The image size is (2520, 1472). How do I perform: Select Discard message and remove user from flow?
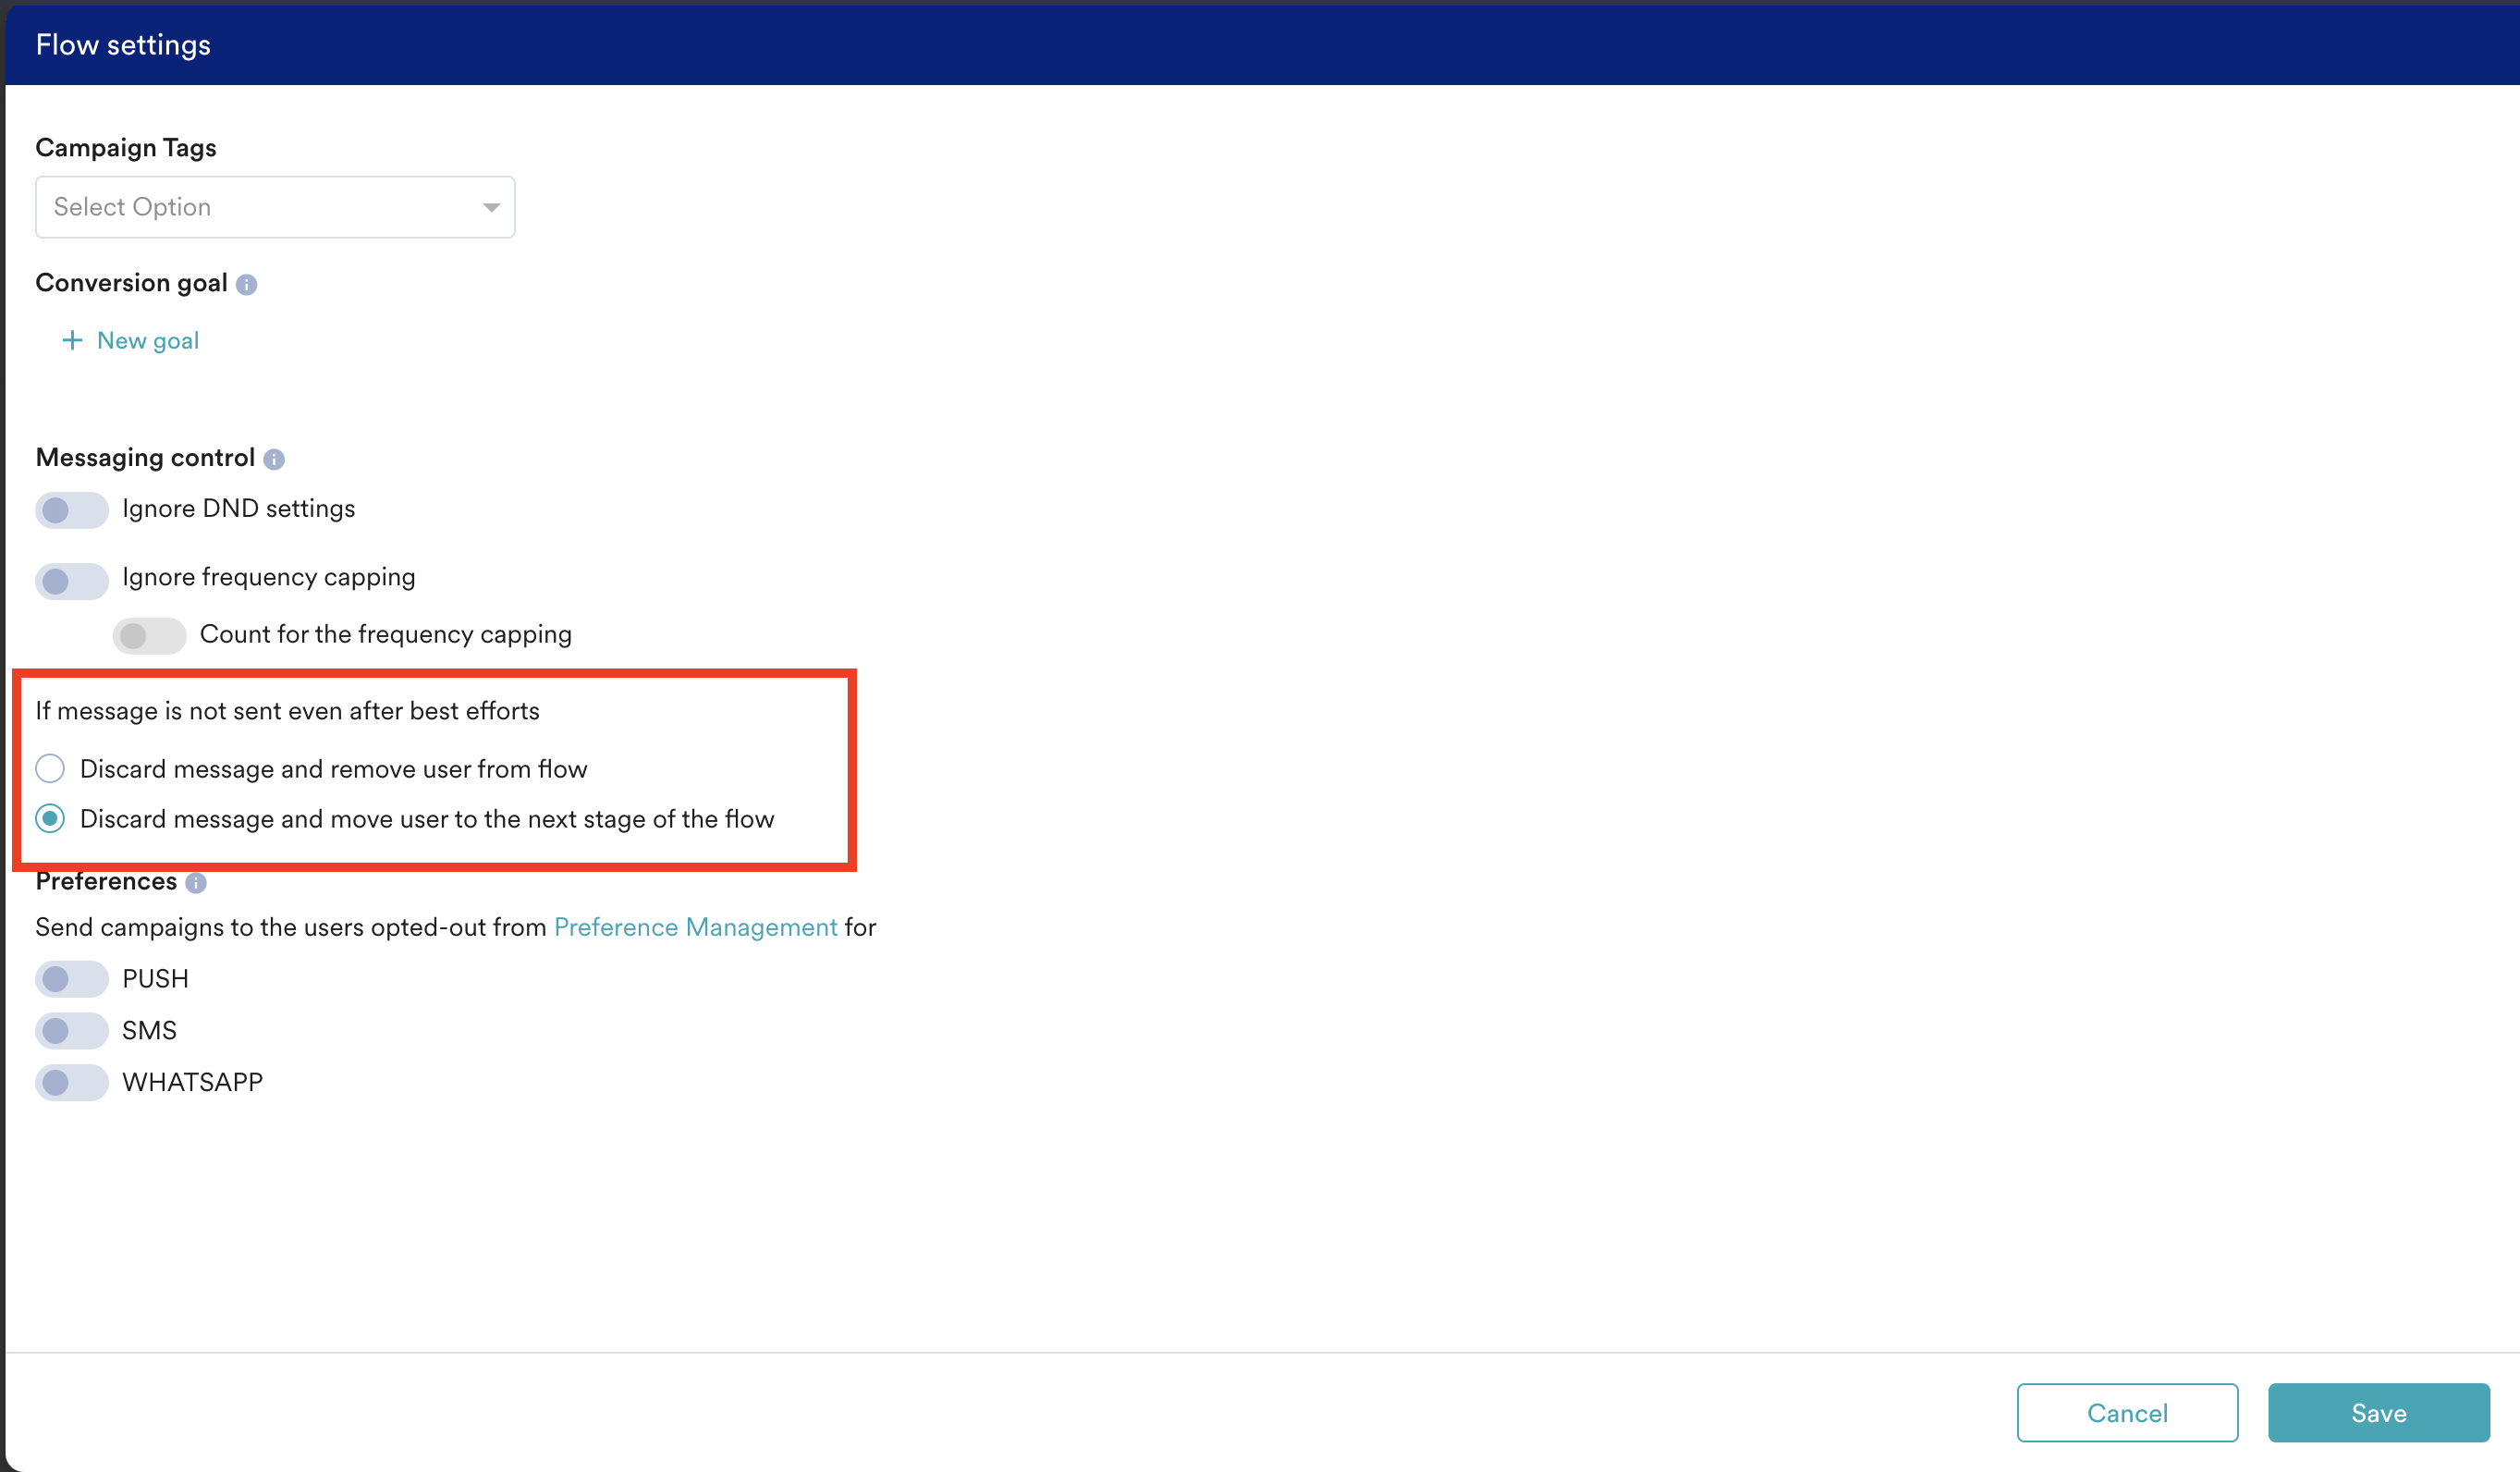pyautogui.click(x=50, y=769)
